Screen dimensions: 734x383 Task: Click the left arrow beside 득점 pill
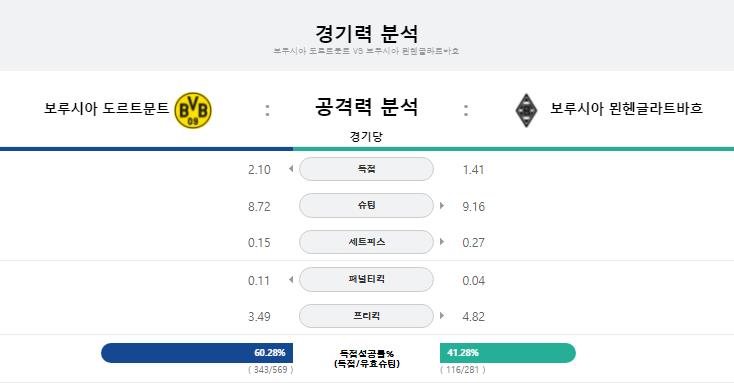(291, 169)
